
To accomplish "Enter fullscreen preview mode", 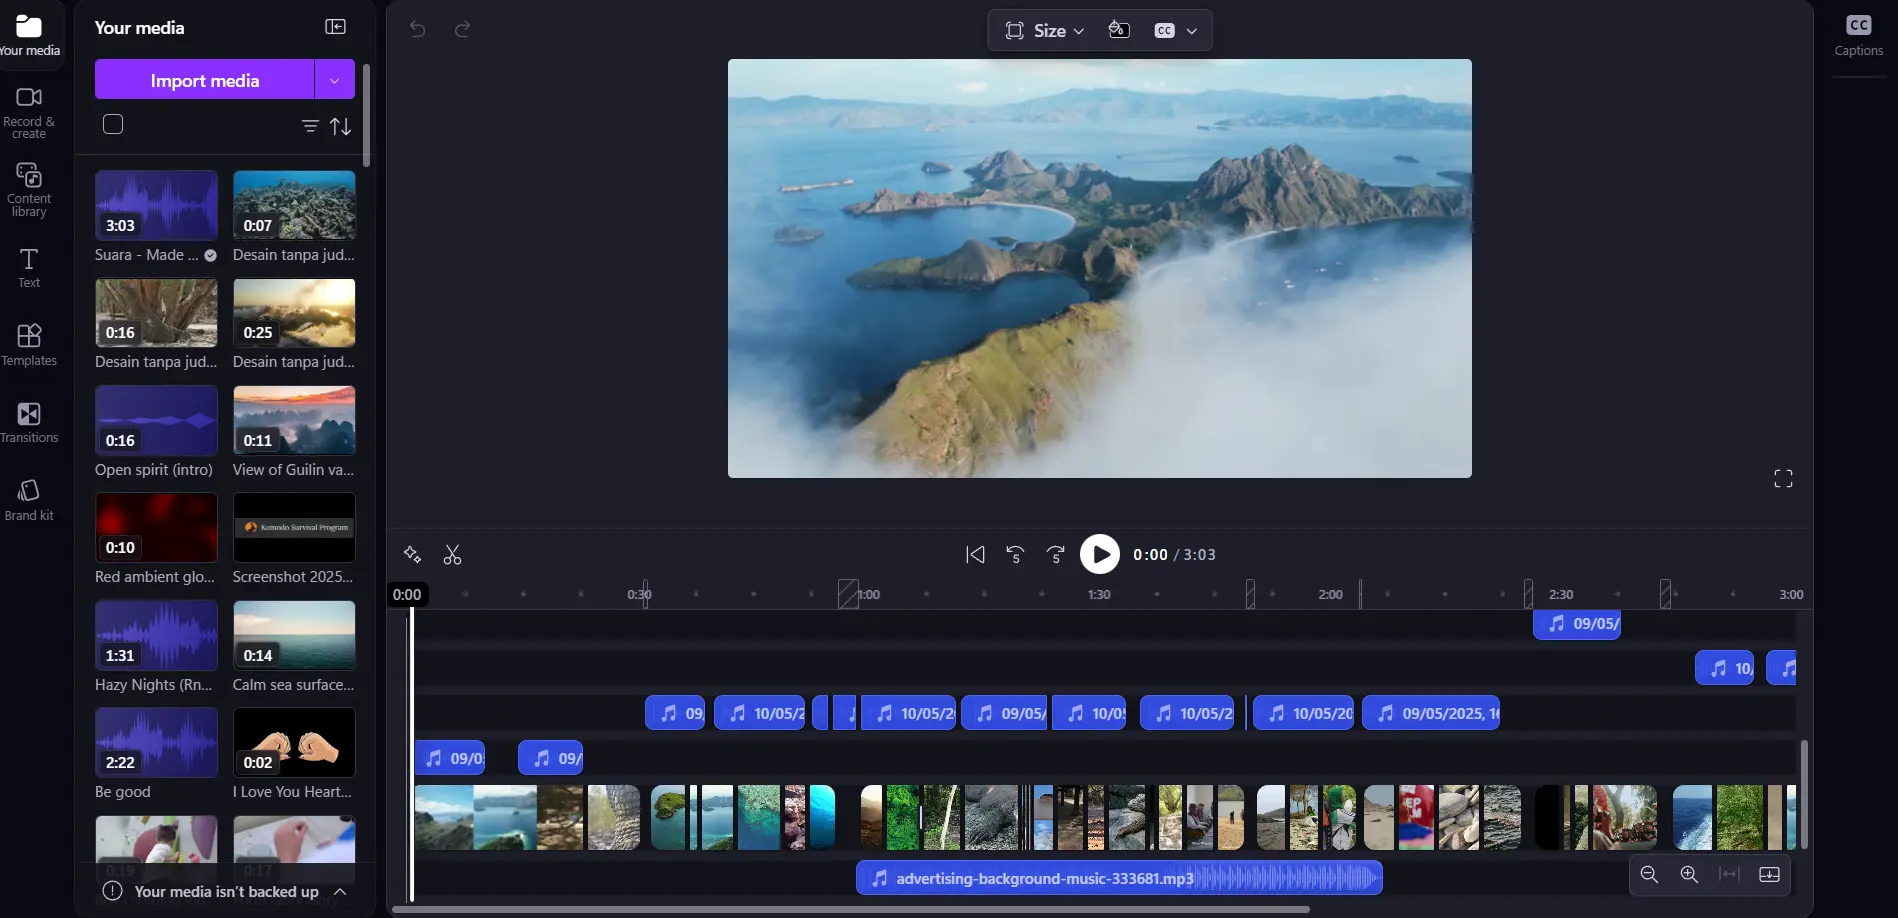I will (x=1783, y=479).
